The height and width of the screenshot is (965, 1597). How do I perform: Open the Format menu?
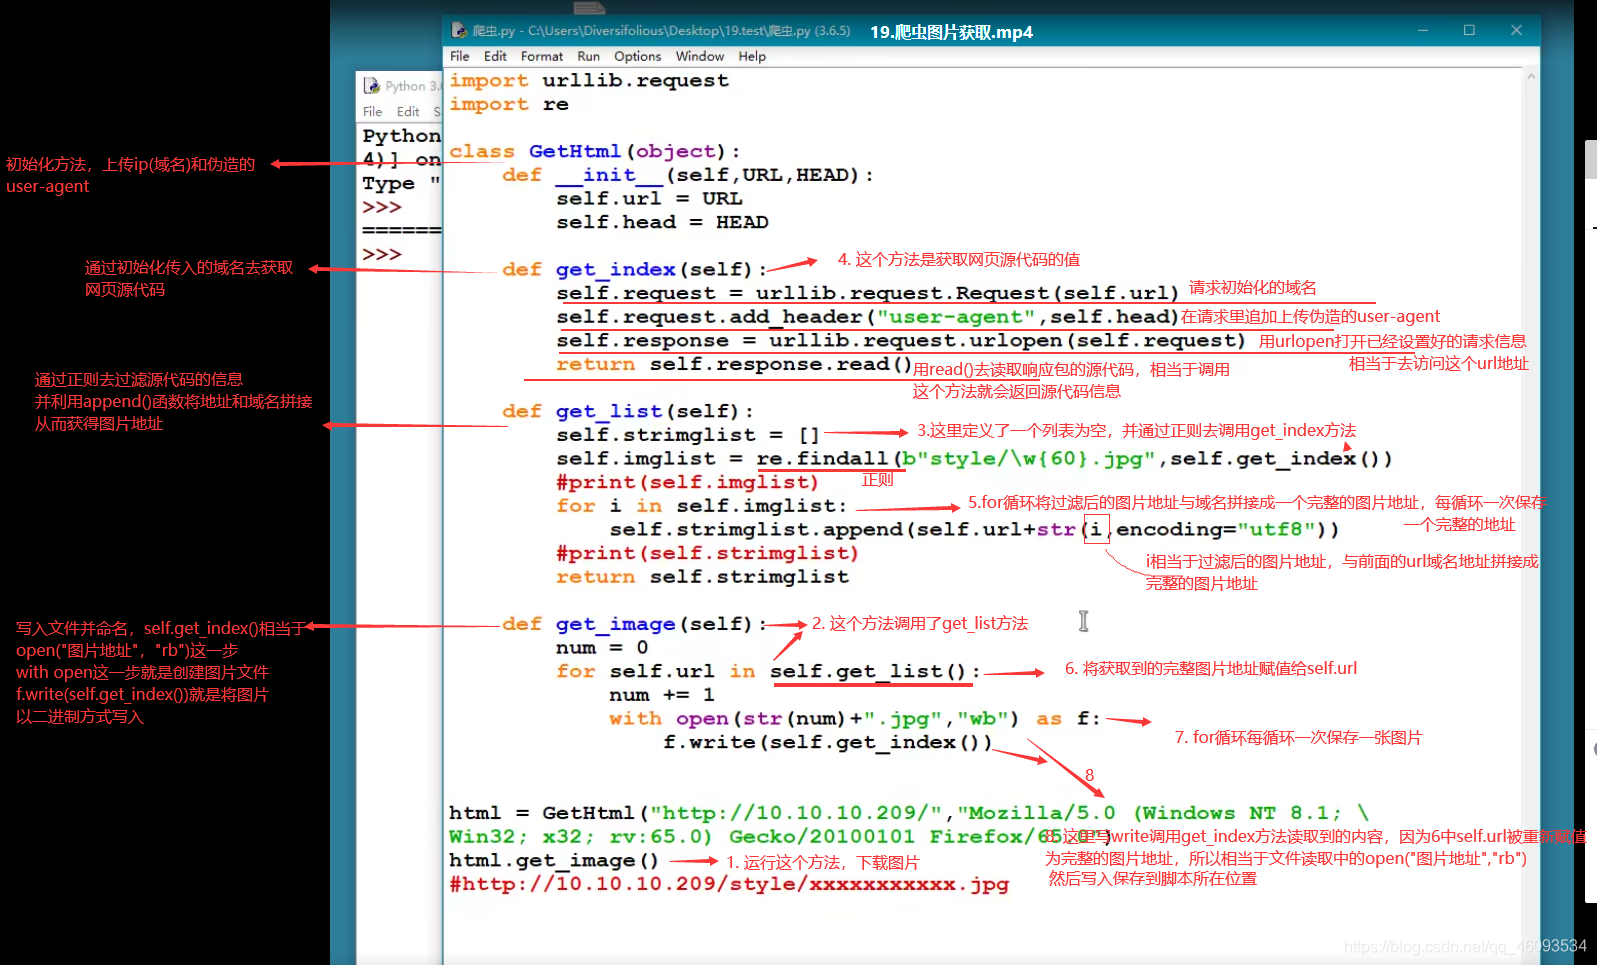coord(542,56)
